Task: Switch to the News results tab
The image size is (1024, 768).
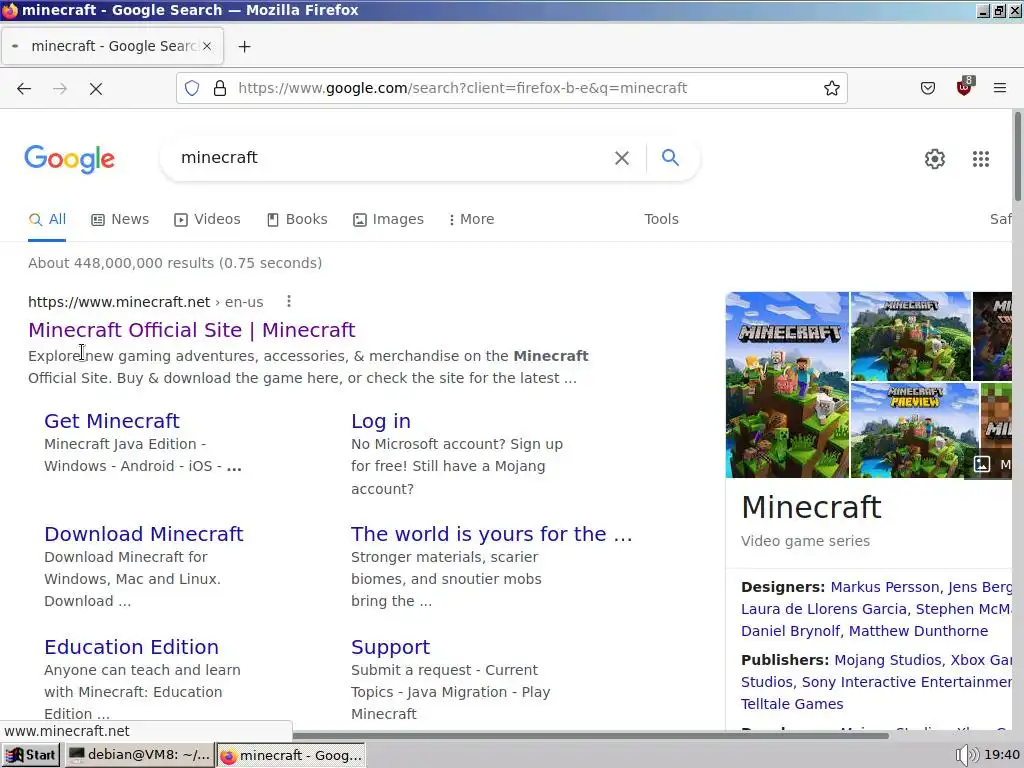Action: click(120, 219)
